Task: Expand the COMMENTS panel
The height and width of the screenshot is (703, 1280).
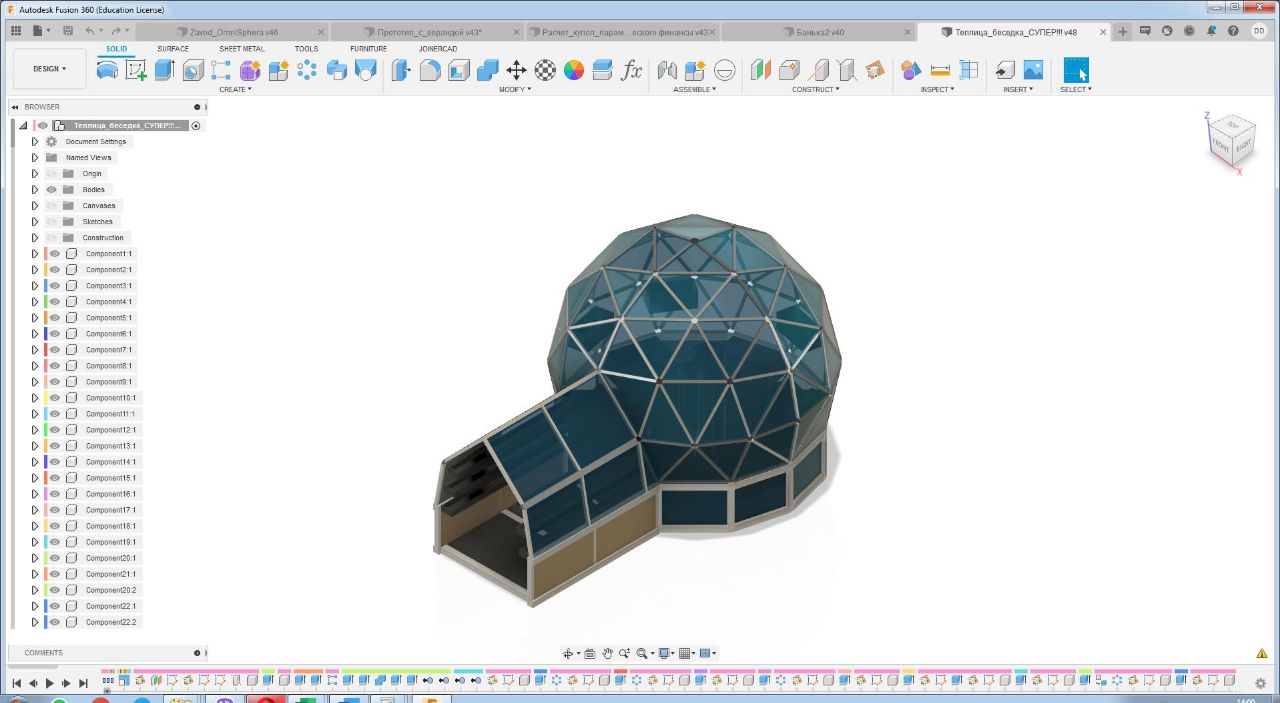Action: click(x=197, y=653)
